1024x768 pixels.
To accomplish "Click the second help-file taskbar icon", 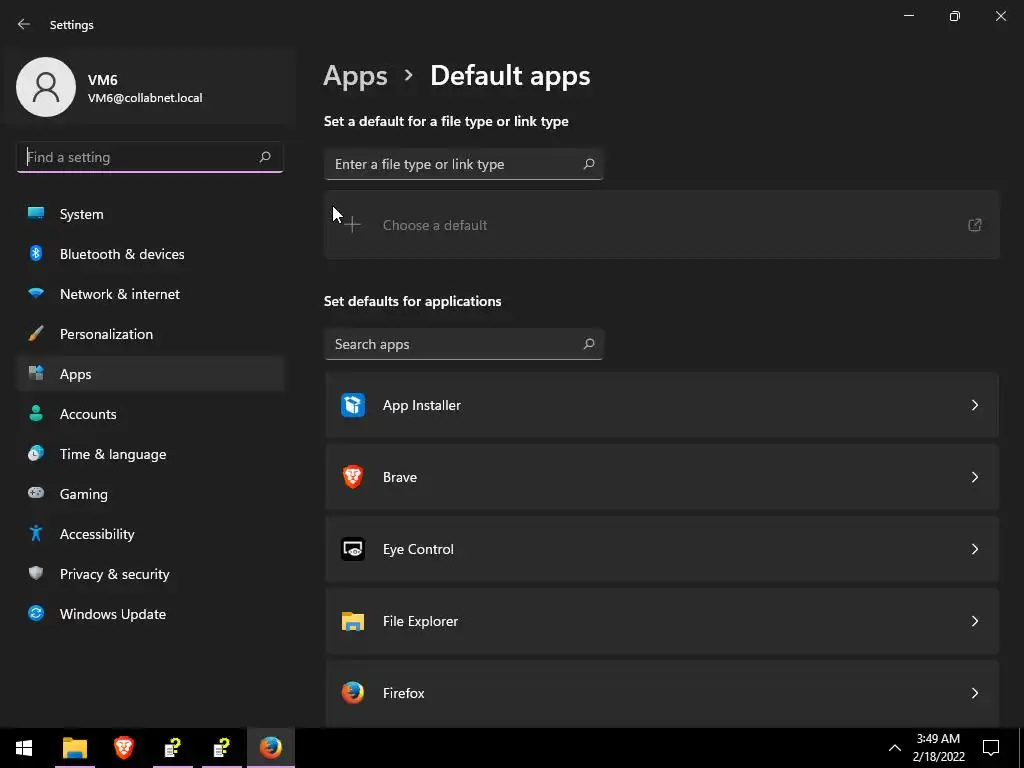I will 222,748.
